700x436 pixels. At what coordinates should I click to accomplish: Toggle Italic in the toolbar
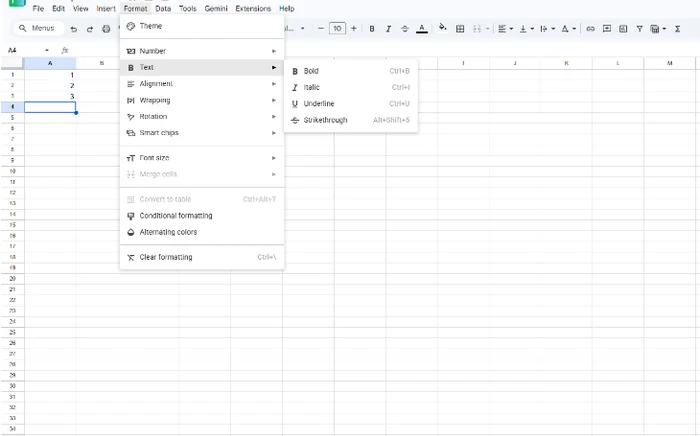point(388,29)
